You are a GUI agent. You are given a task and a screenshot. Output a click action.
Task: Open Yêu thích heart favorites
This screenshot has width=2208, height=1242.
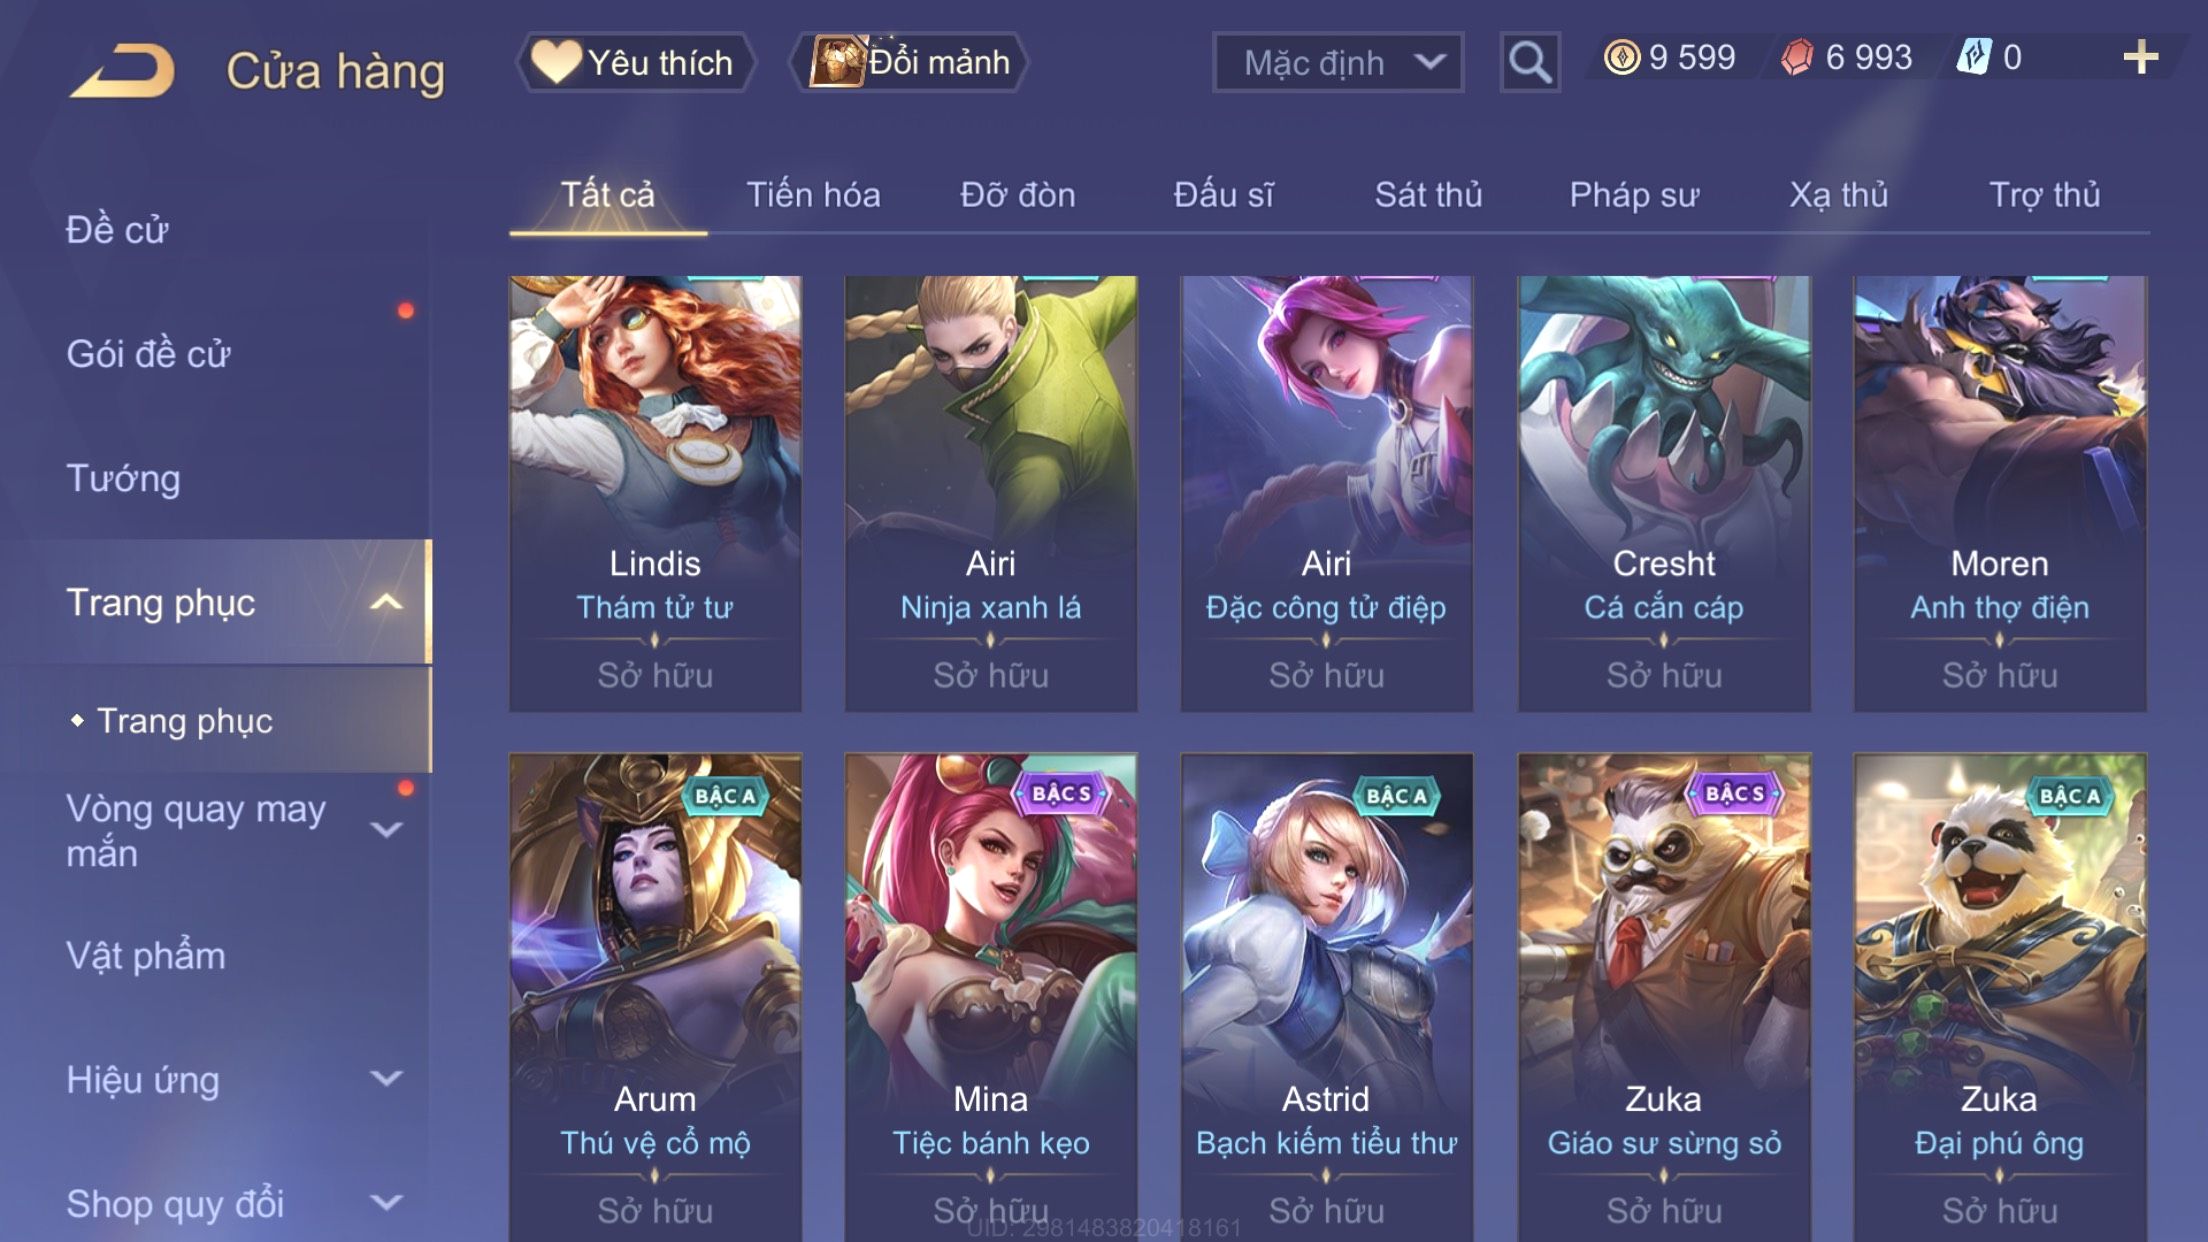point(635,62)
